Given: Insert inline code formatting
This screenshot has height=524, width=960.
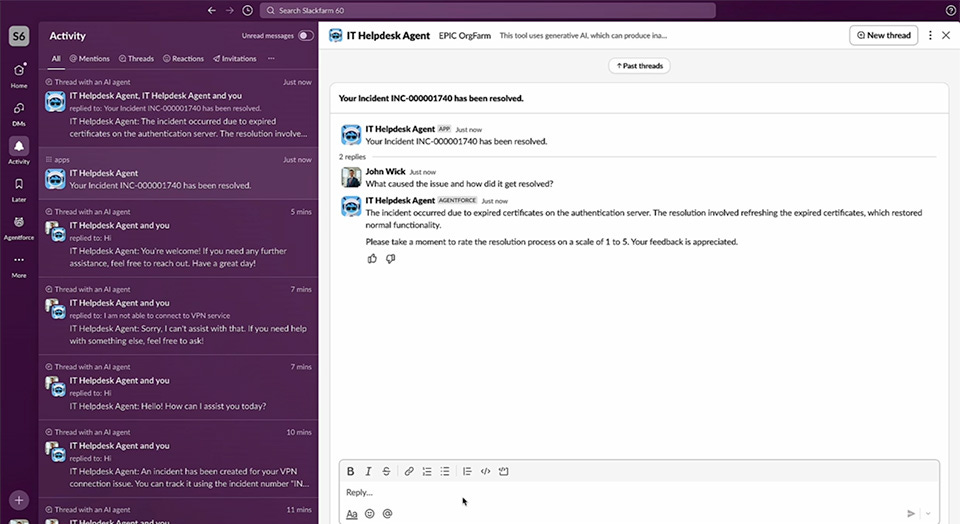Looking at the screenshot, I should coord(486,471).
